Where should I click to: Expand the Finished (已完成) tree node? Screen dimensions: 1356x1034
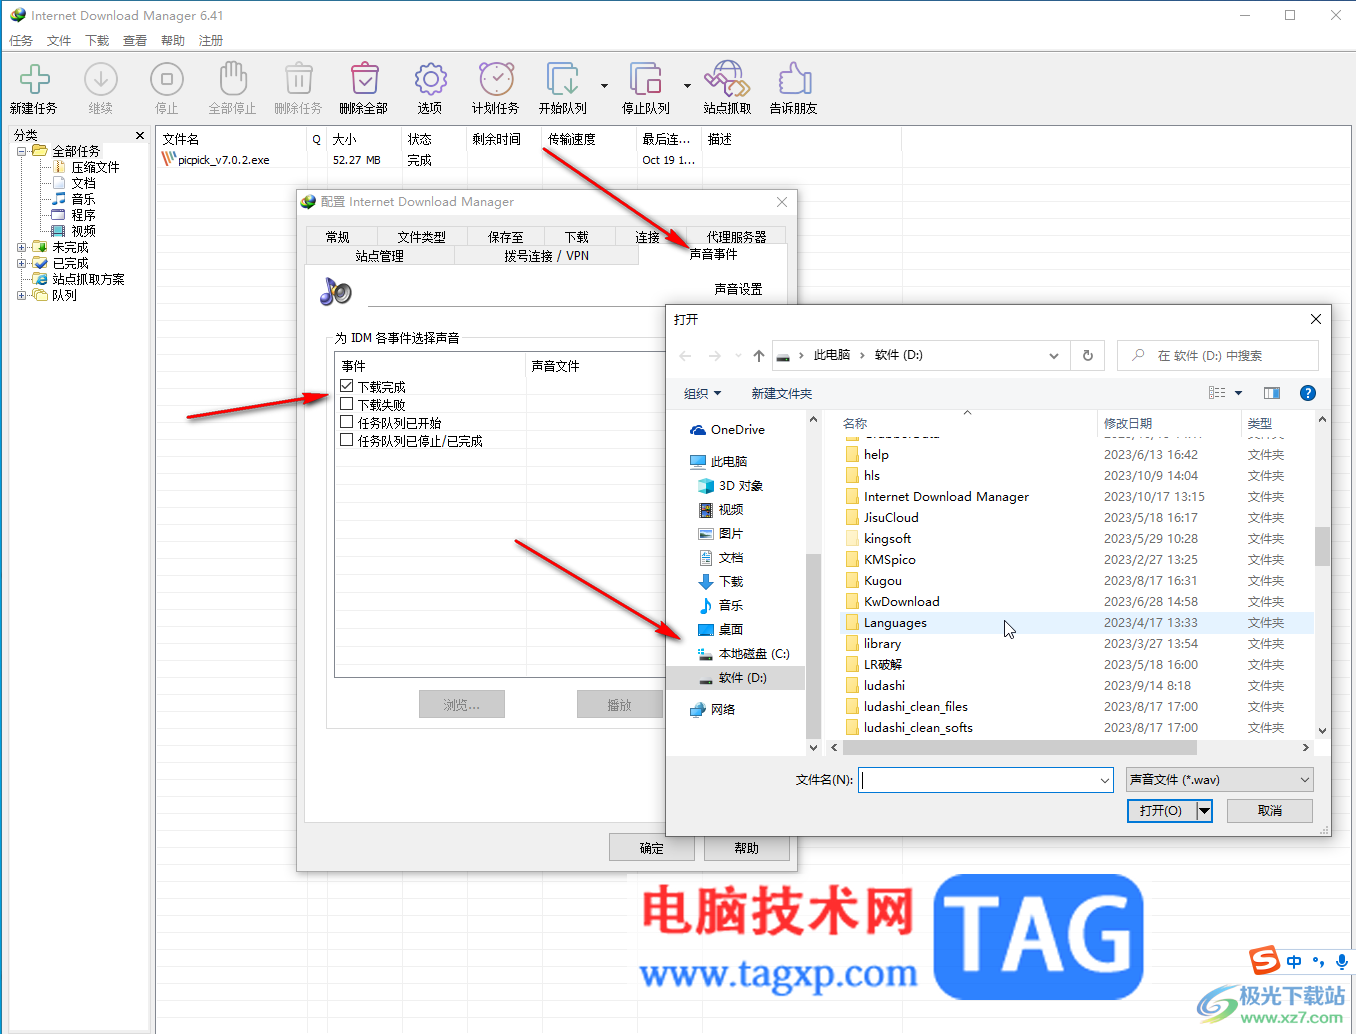[22, 263]
